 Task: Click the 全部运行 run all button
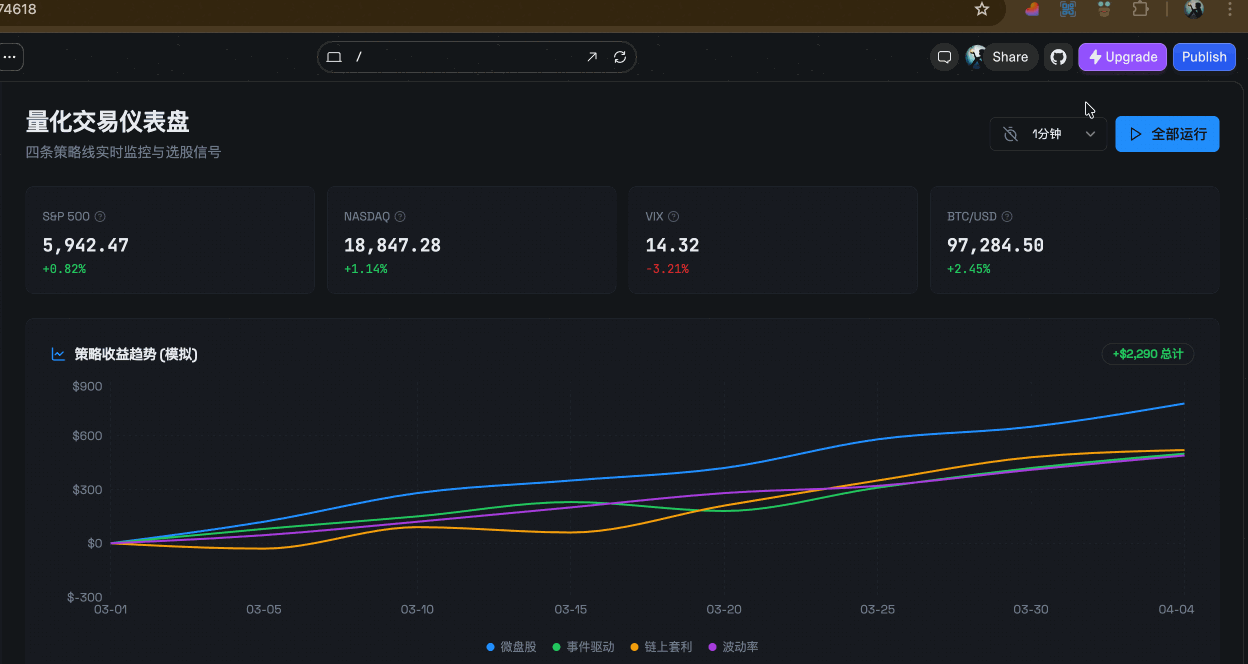[1167, 134]
